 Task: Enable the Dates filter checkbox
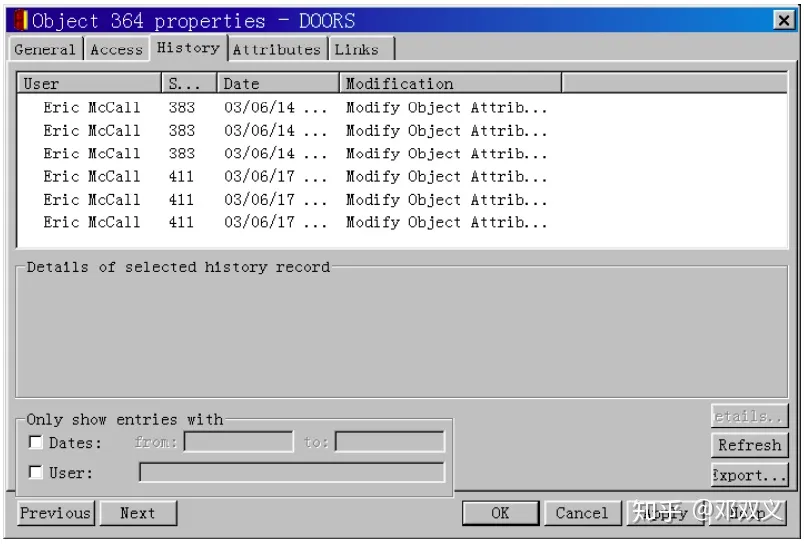coord(36,443)
